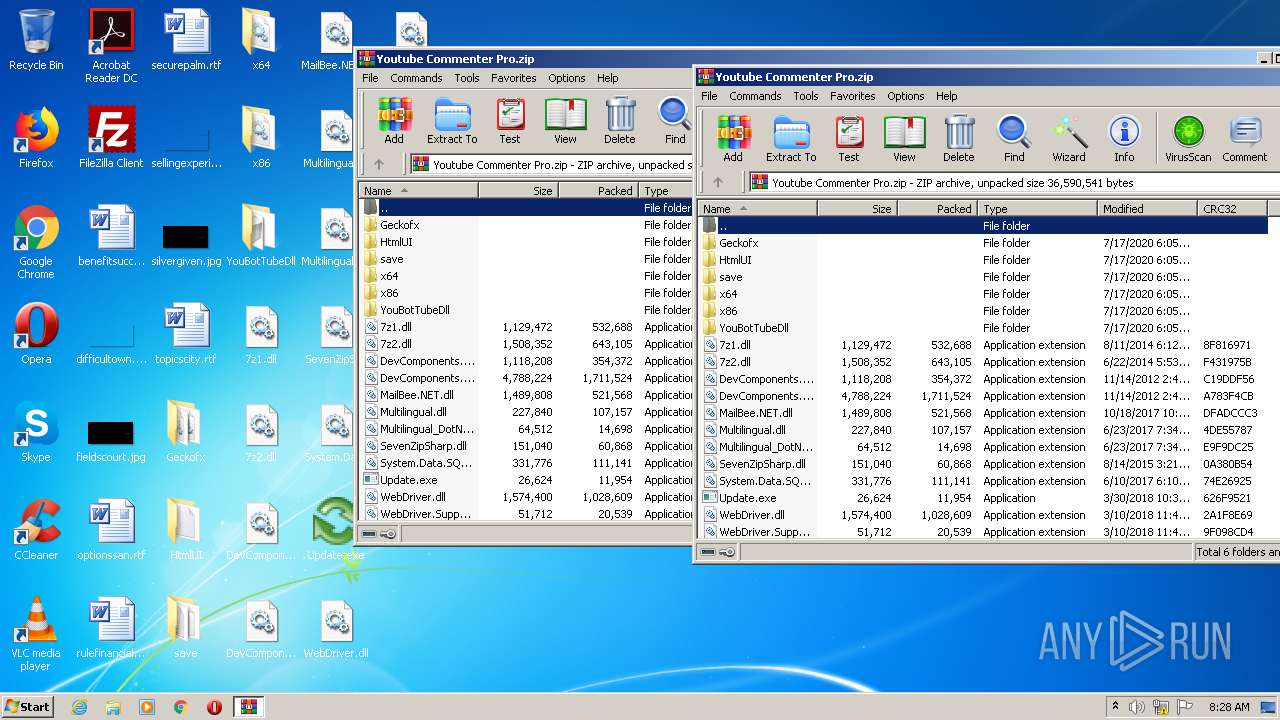Sort by Type column in front window

1038,209
